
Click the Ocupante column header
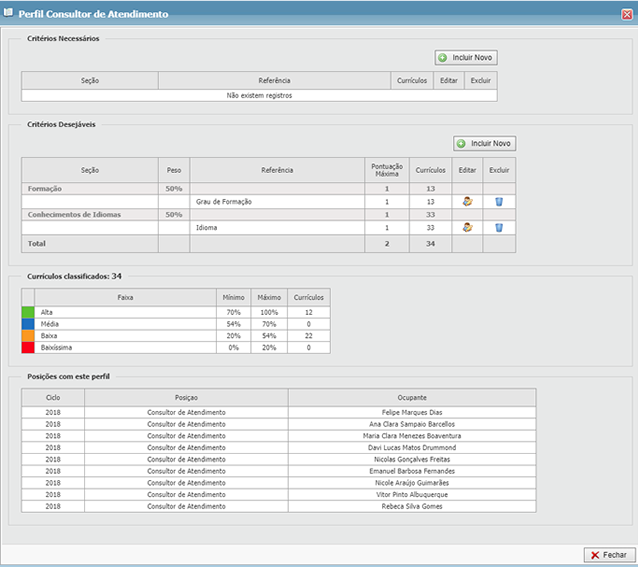point(412,397)
